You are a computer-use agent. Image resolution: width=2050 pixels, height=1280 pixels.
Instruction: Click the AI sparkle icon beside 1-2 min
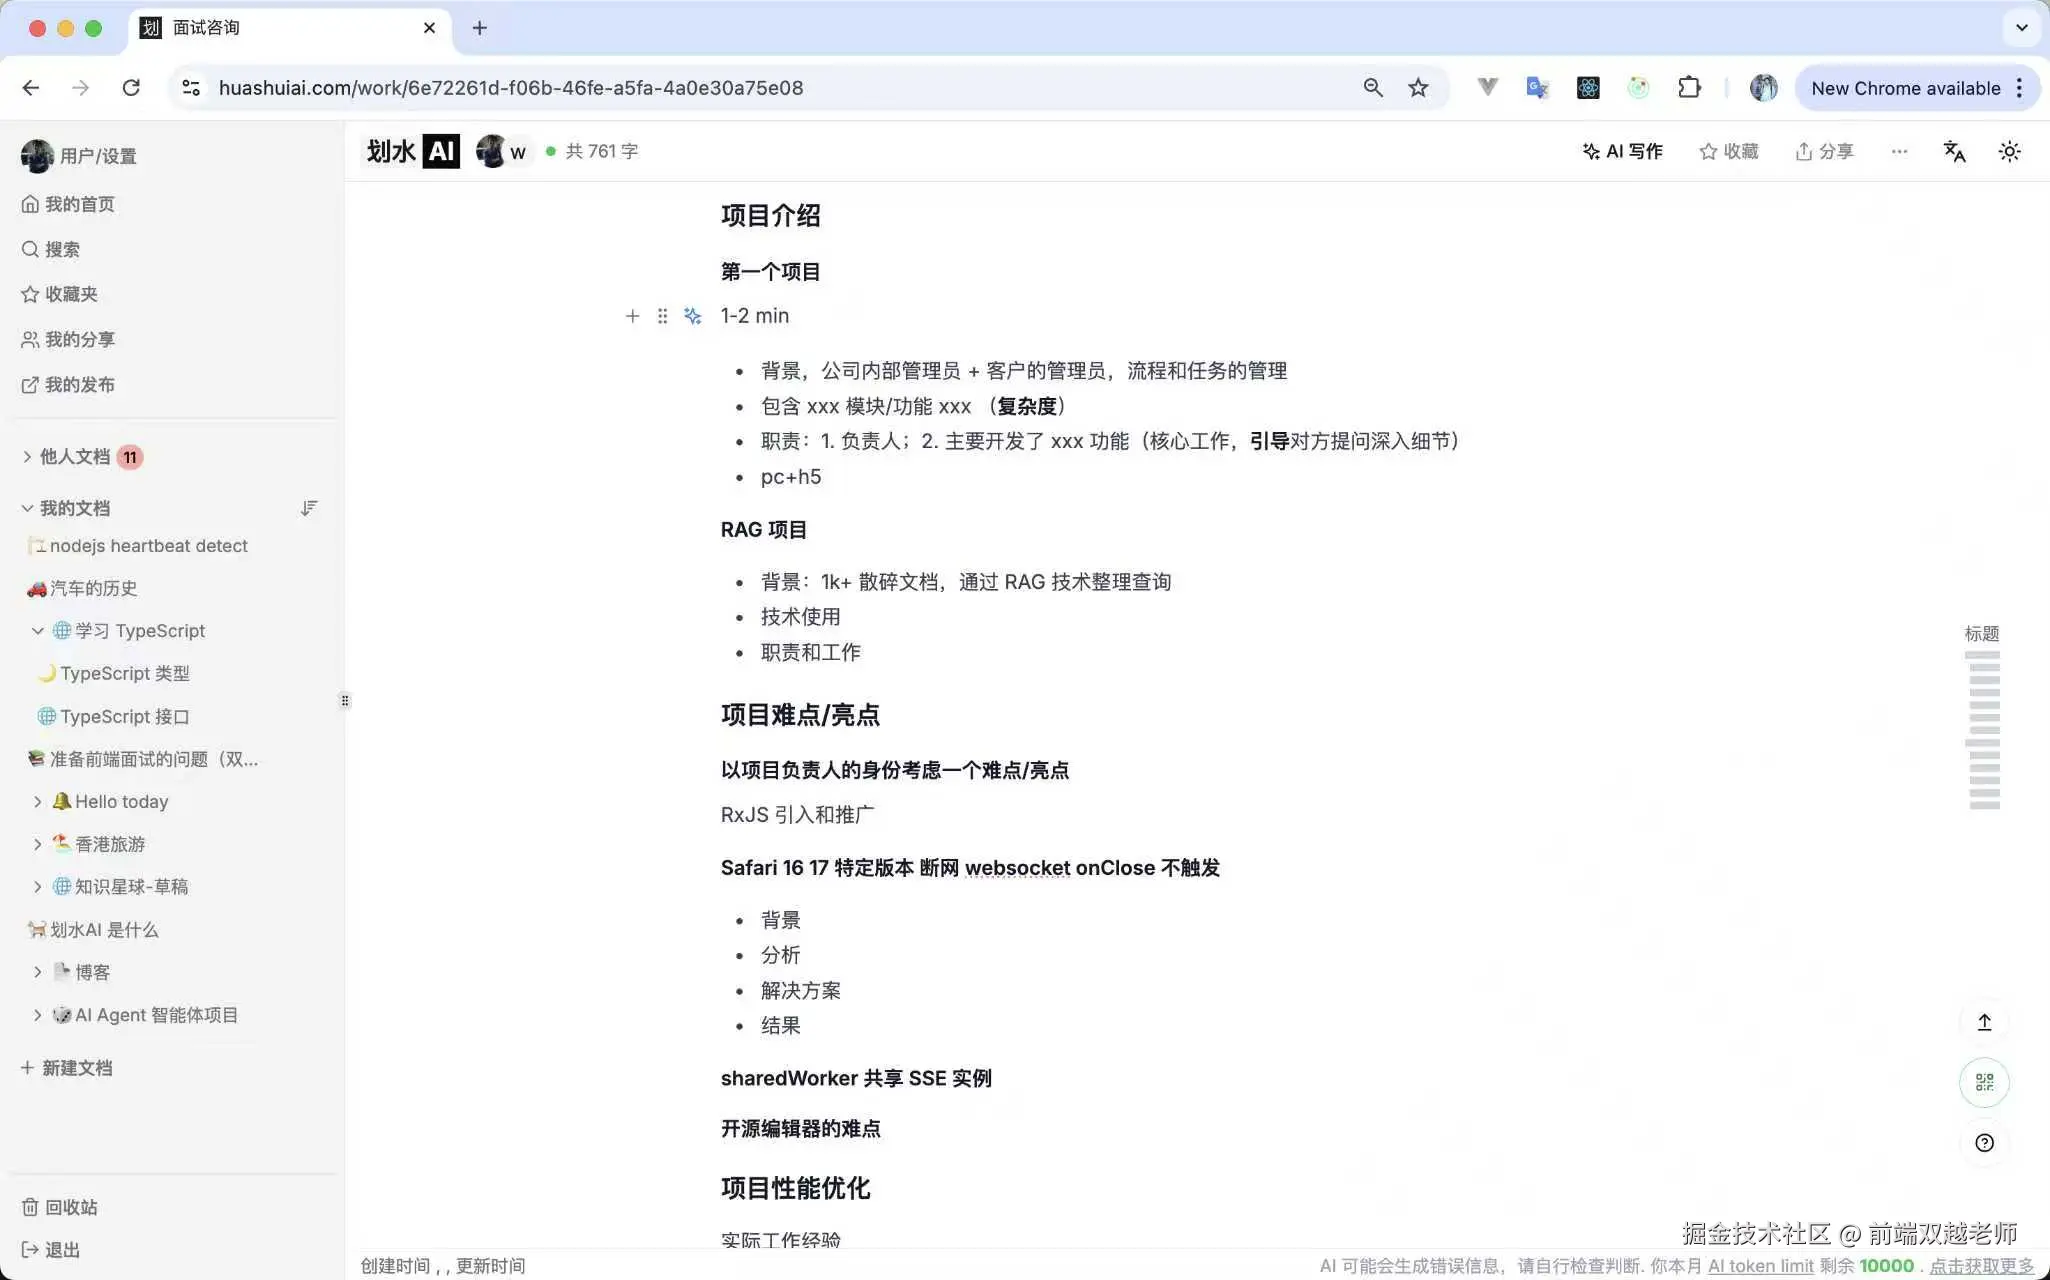pos(692,315)
